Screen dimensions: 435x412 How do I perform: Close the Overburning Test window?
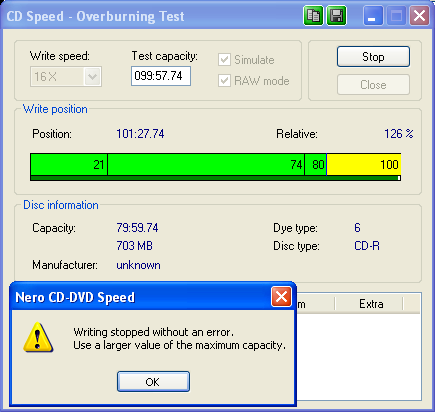pos(419,15)
